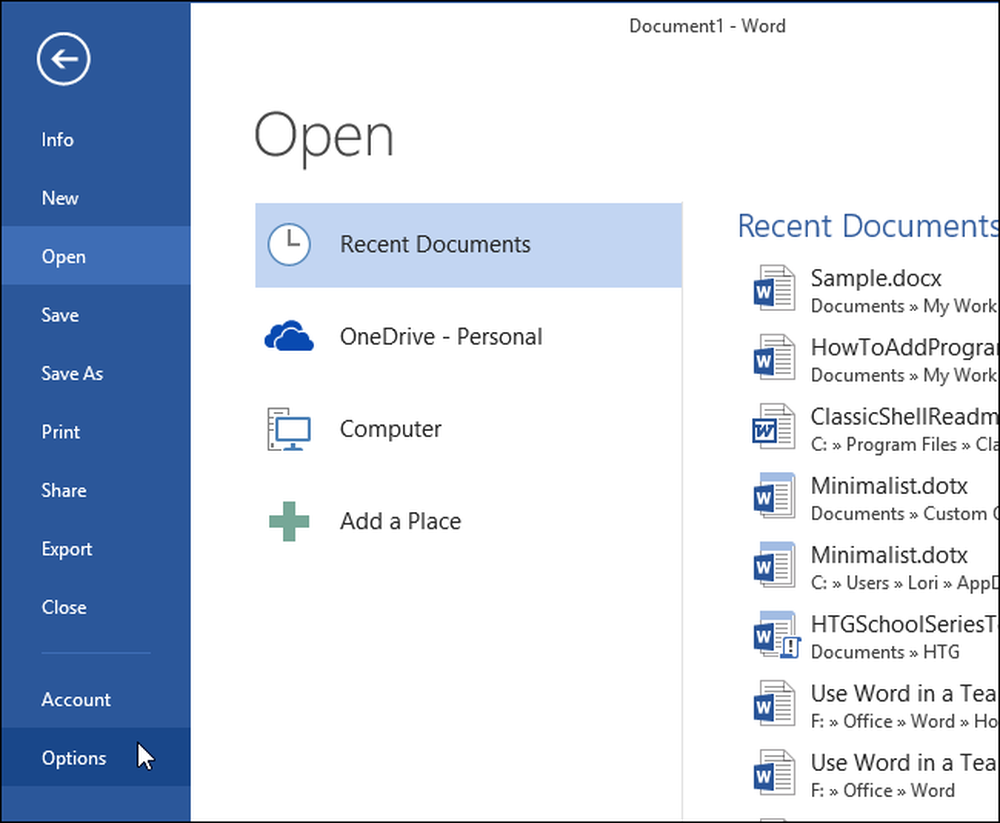The width and height of the screenshot is (1000, 823).
Task: Open the Account page
Action: [x=96, y=699]
